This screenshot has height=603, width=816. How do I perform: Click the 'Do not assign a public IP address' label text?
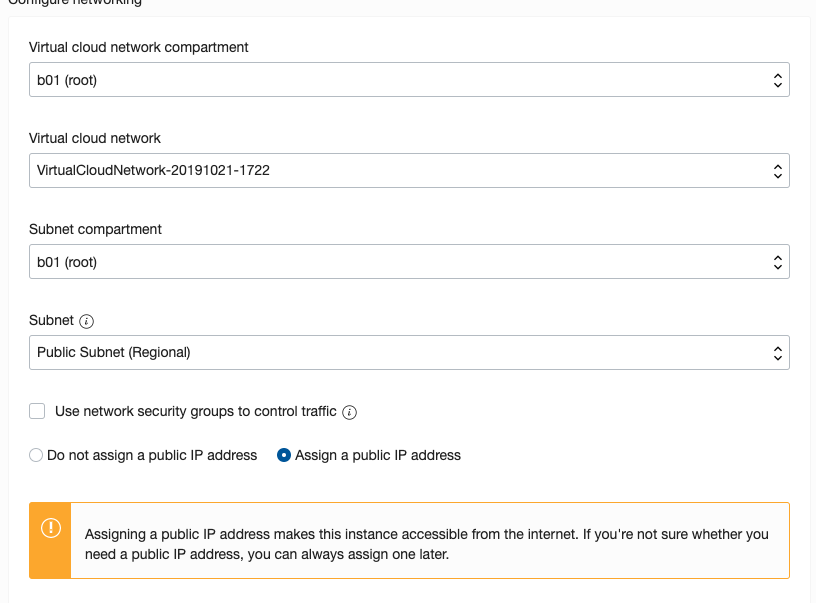click(152, 455)
